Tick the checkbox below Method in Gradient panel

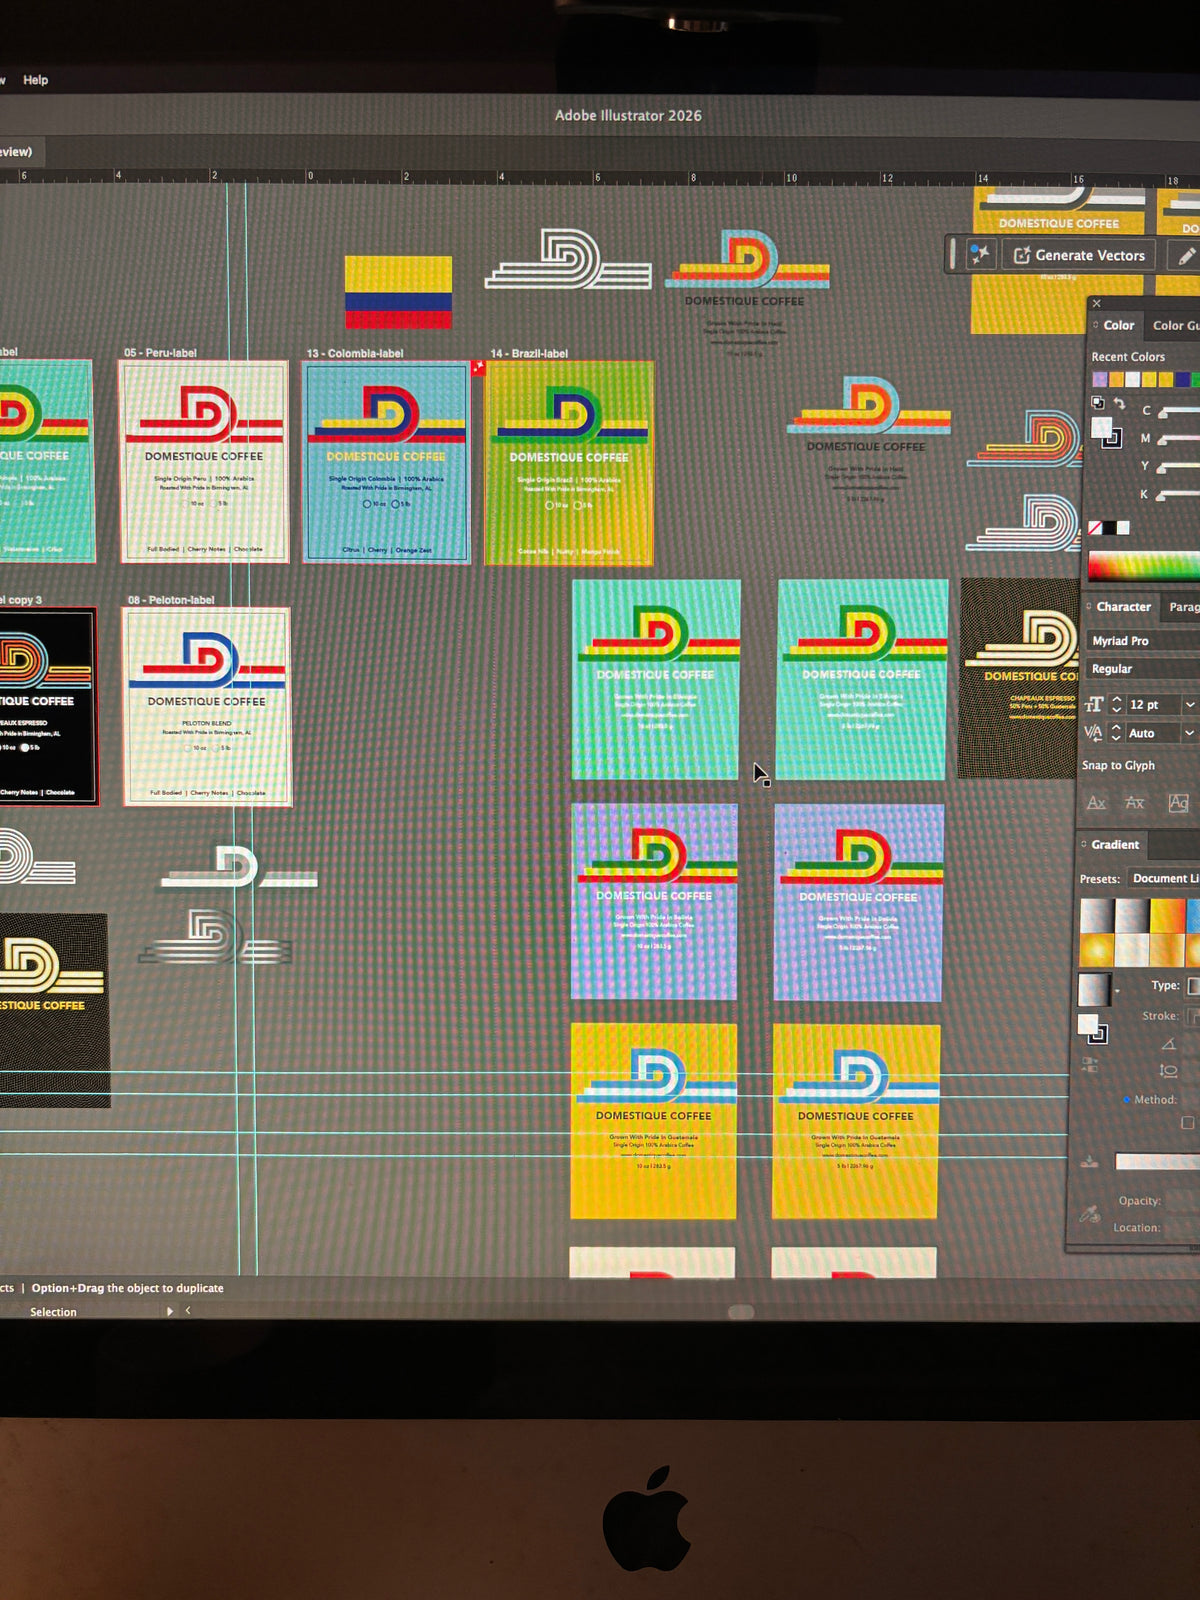pos(1187,1123)
